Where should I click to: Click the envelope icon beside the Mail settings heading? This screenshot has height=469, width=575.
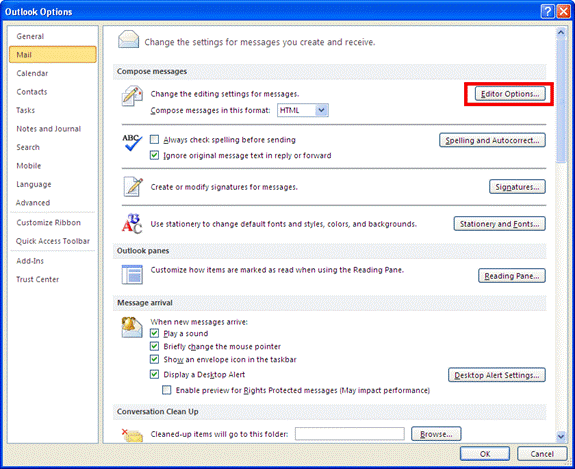pyautogui.click(x=128, y=40)
